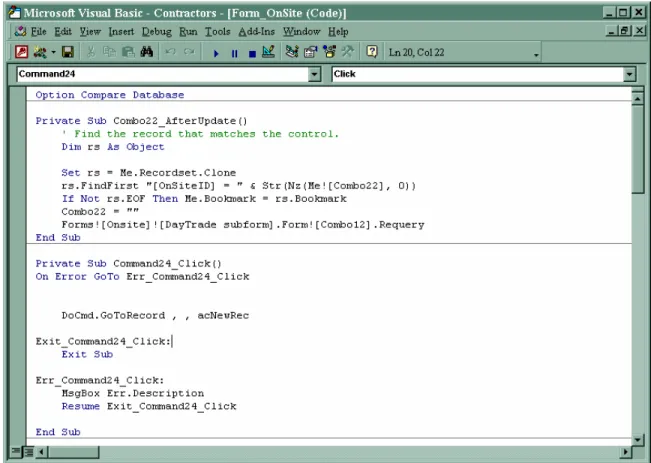Click the 'Forms![Onsite]![DayTrade subform]' line
This screenshot has width=651, height=463.
tap(243, 225)
